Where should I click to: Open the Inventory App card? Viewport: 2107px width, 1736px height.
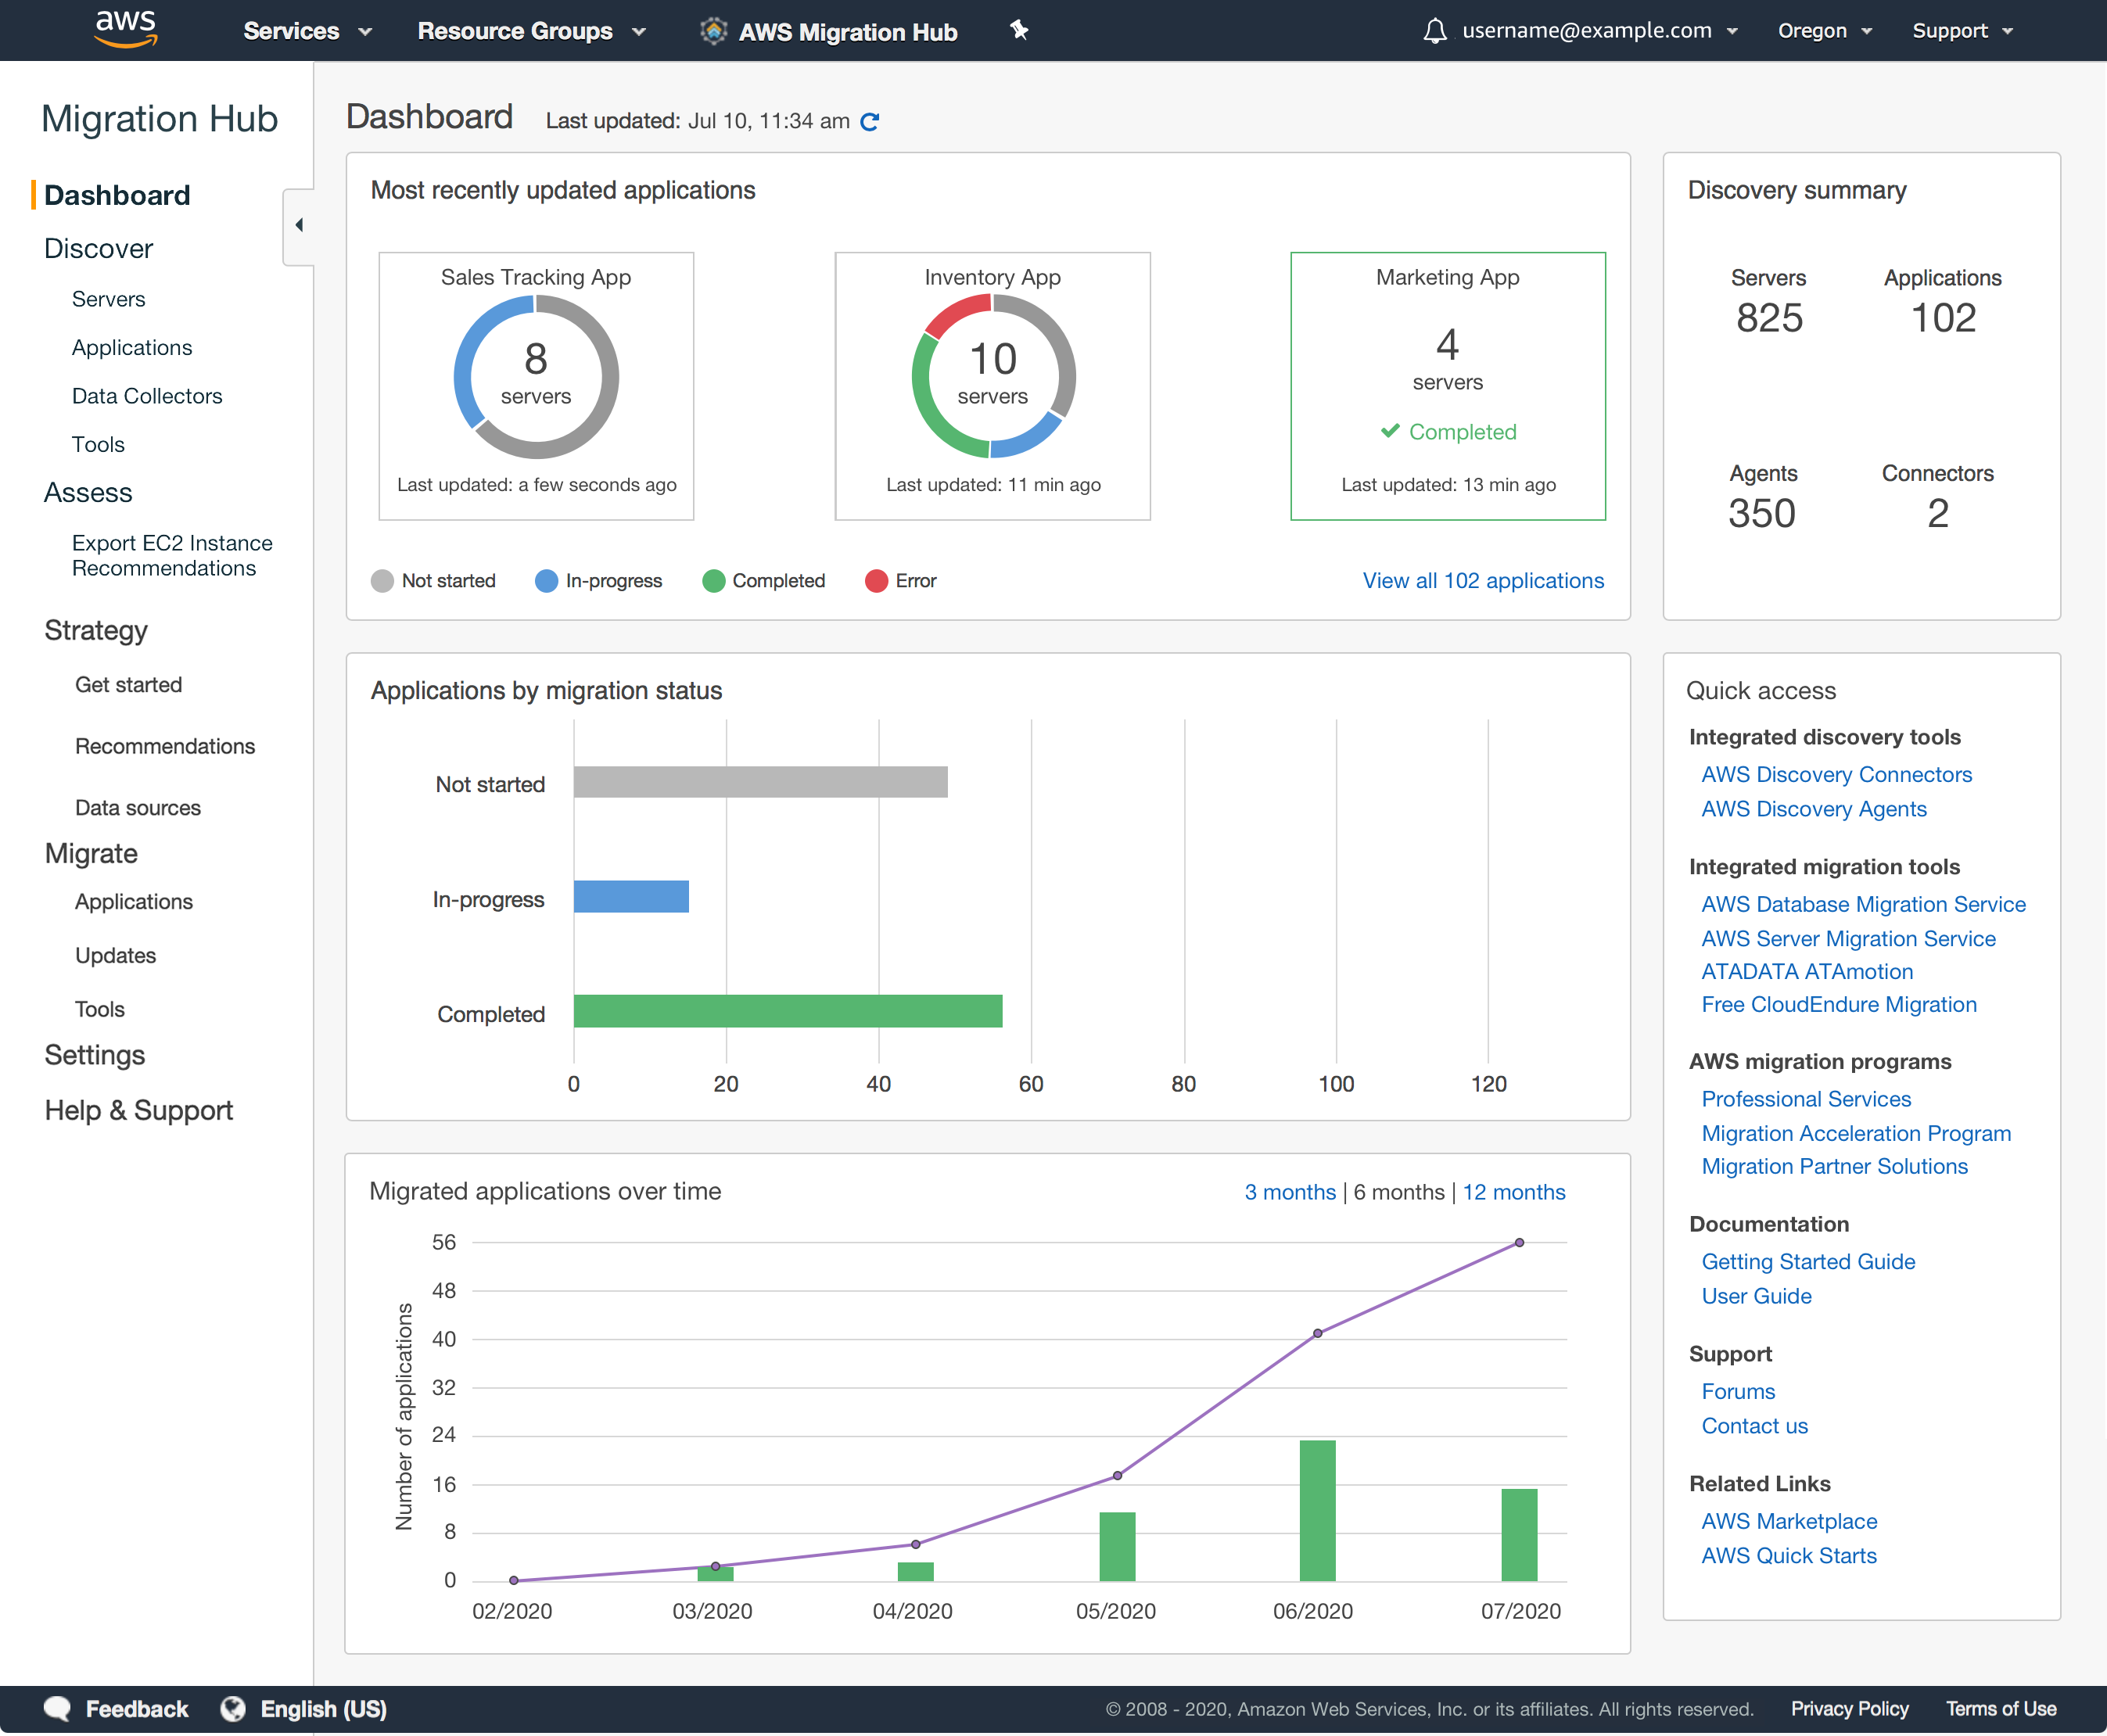[x=992, y=386]
